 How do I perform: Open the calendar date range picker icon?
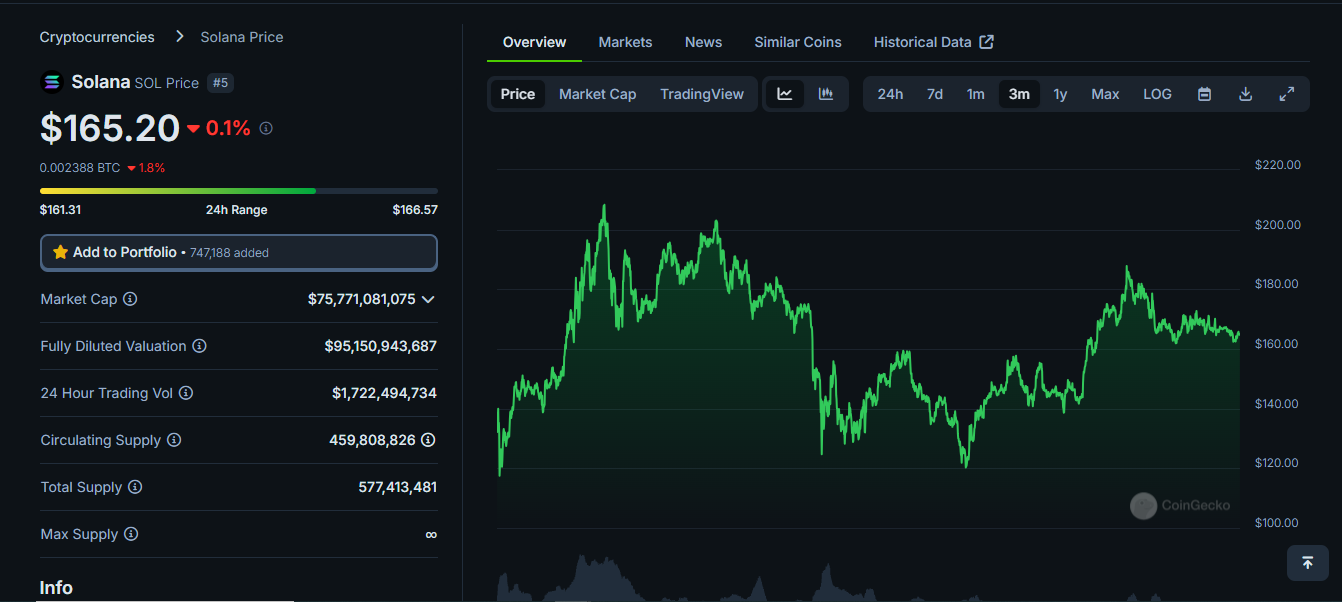coord(1204,93)
